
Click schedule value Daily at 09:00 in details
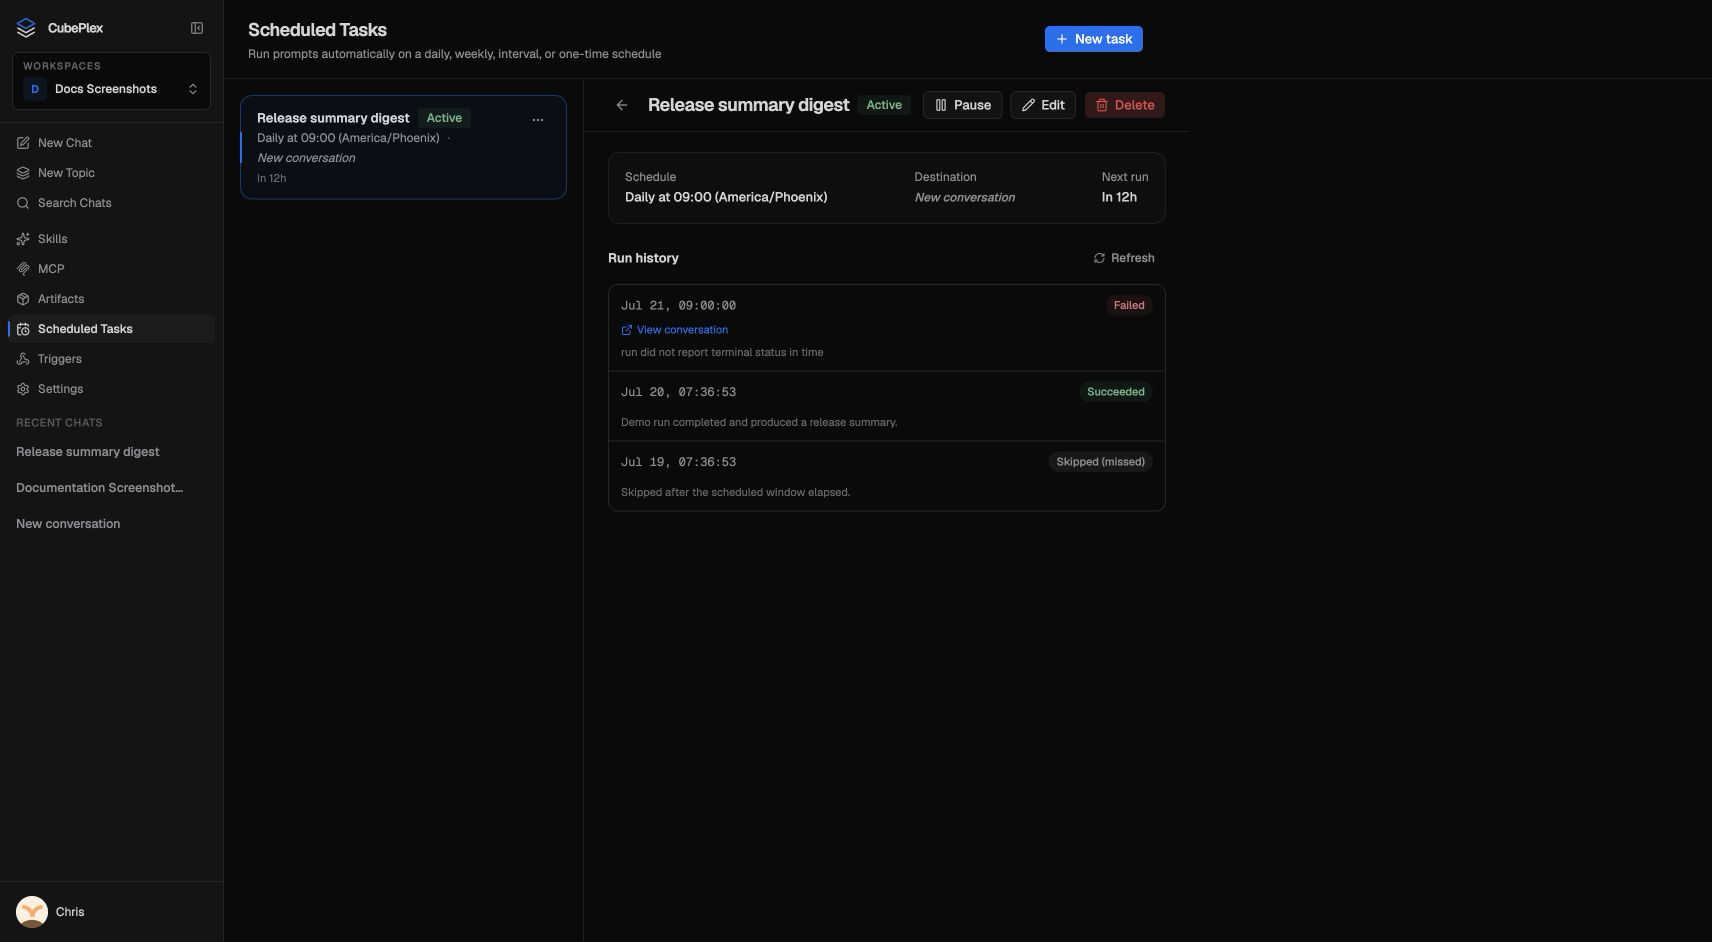coord(726,197)
